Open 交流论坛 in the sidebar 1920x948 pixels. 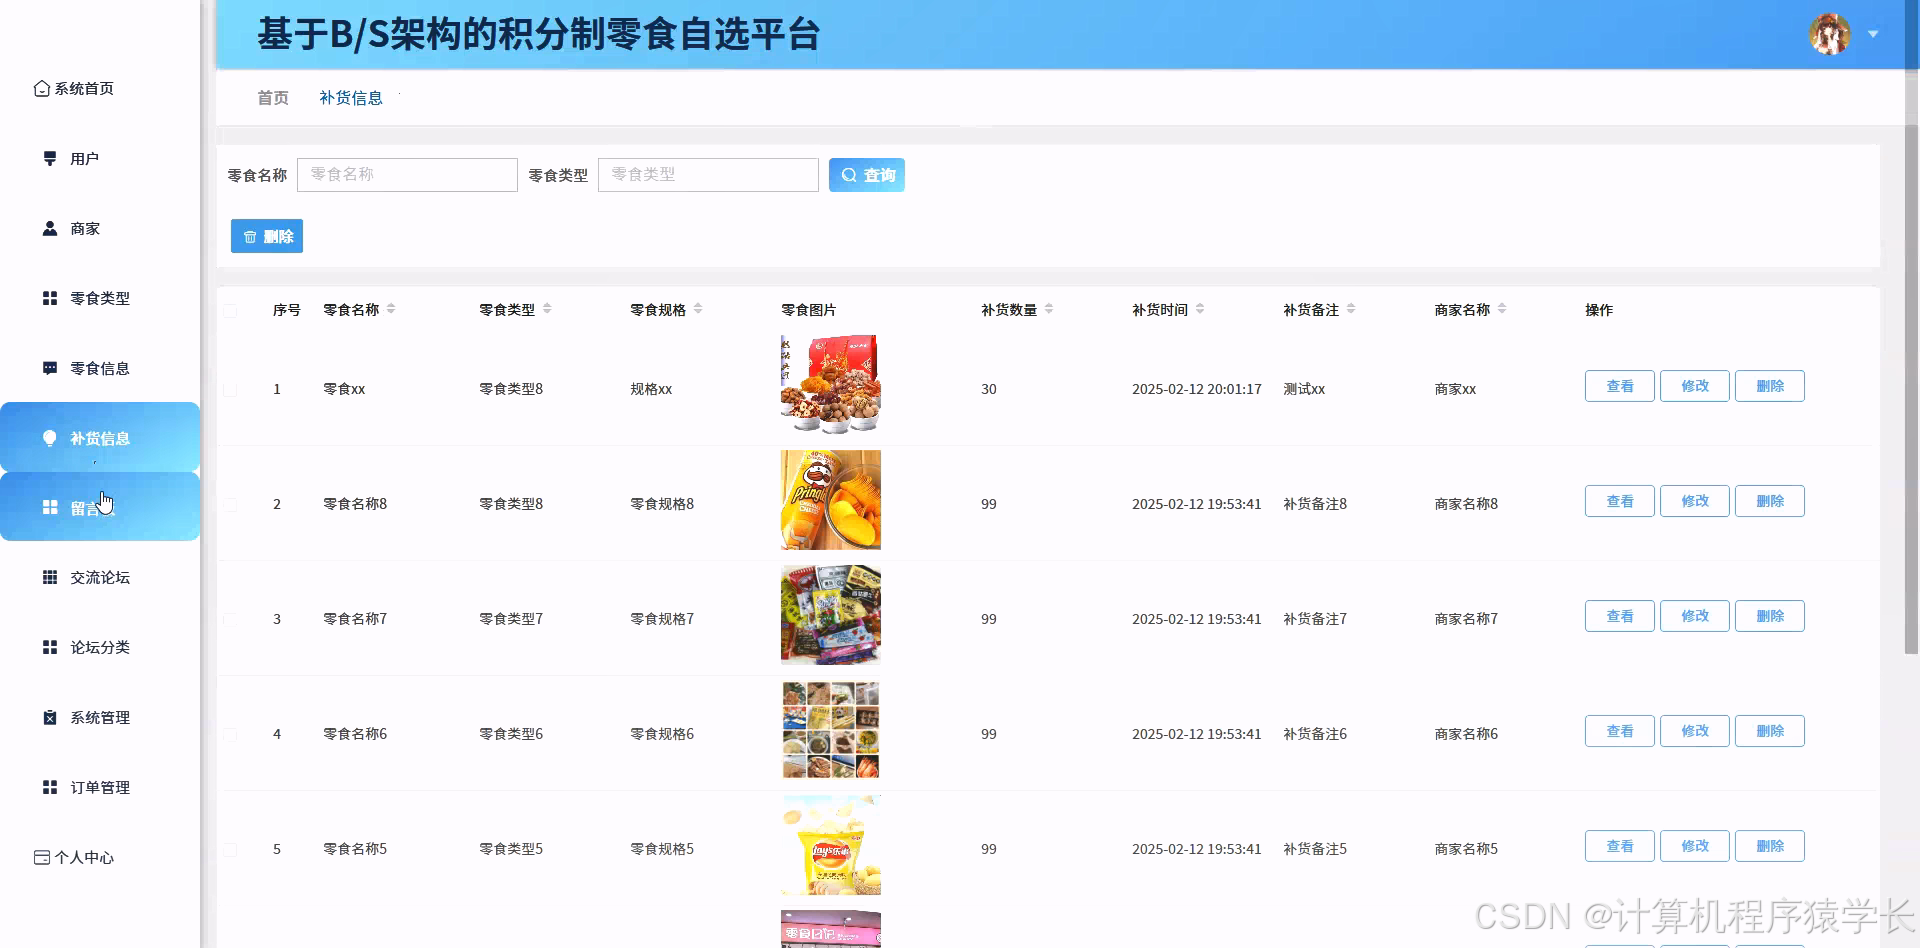(100, 577)
